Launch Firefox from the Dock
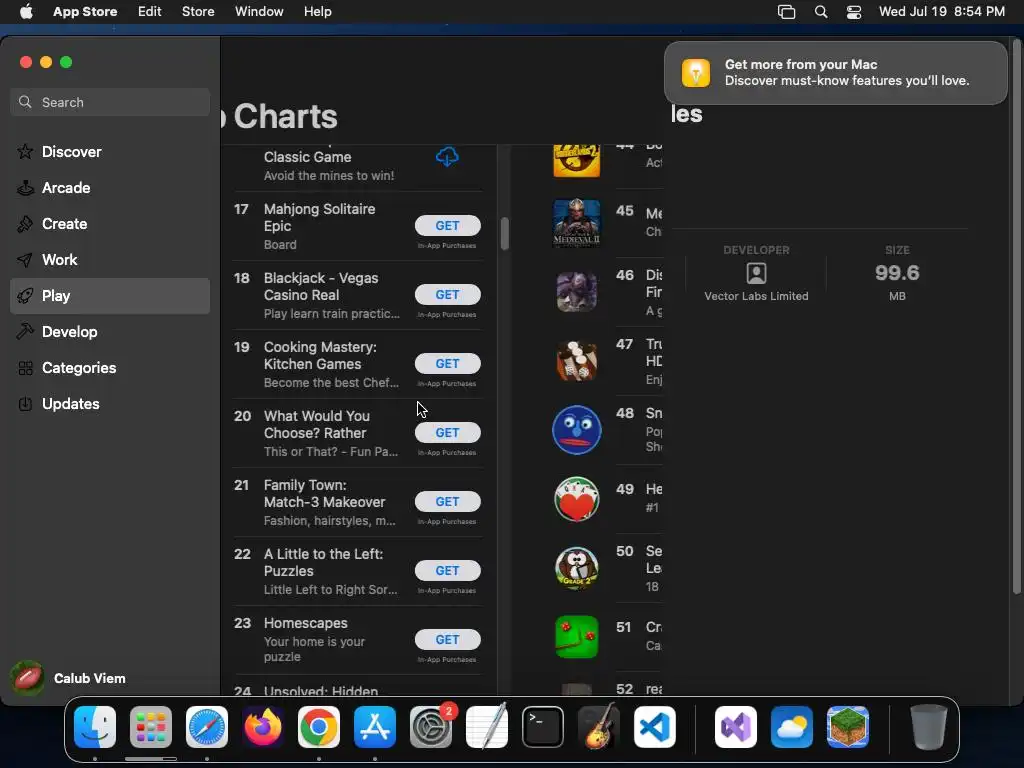The image size is (1024, 768). click(x=263, y=727)
